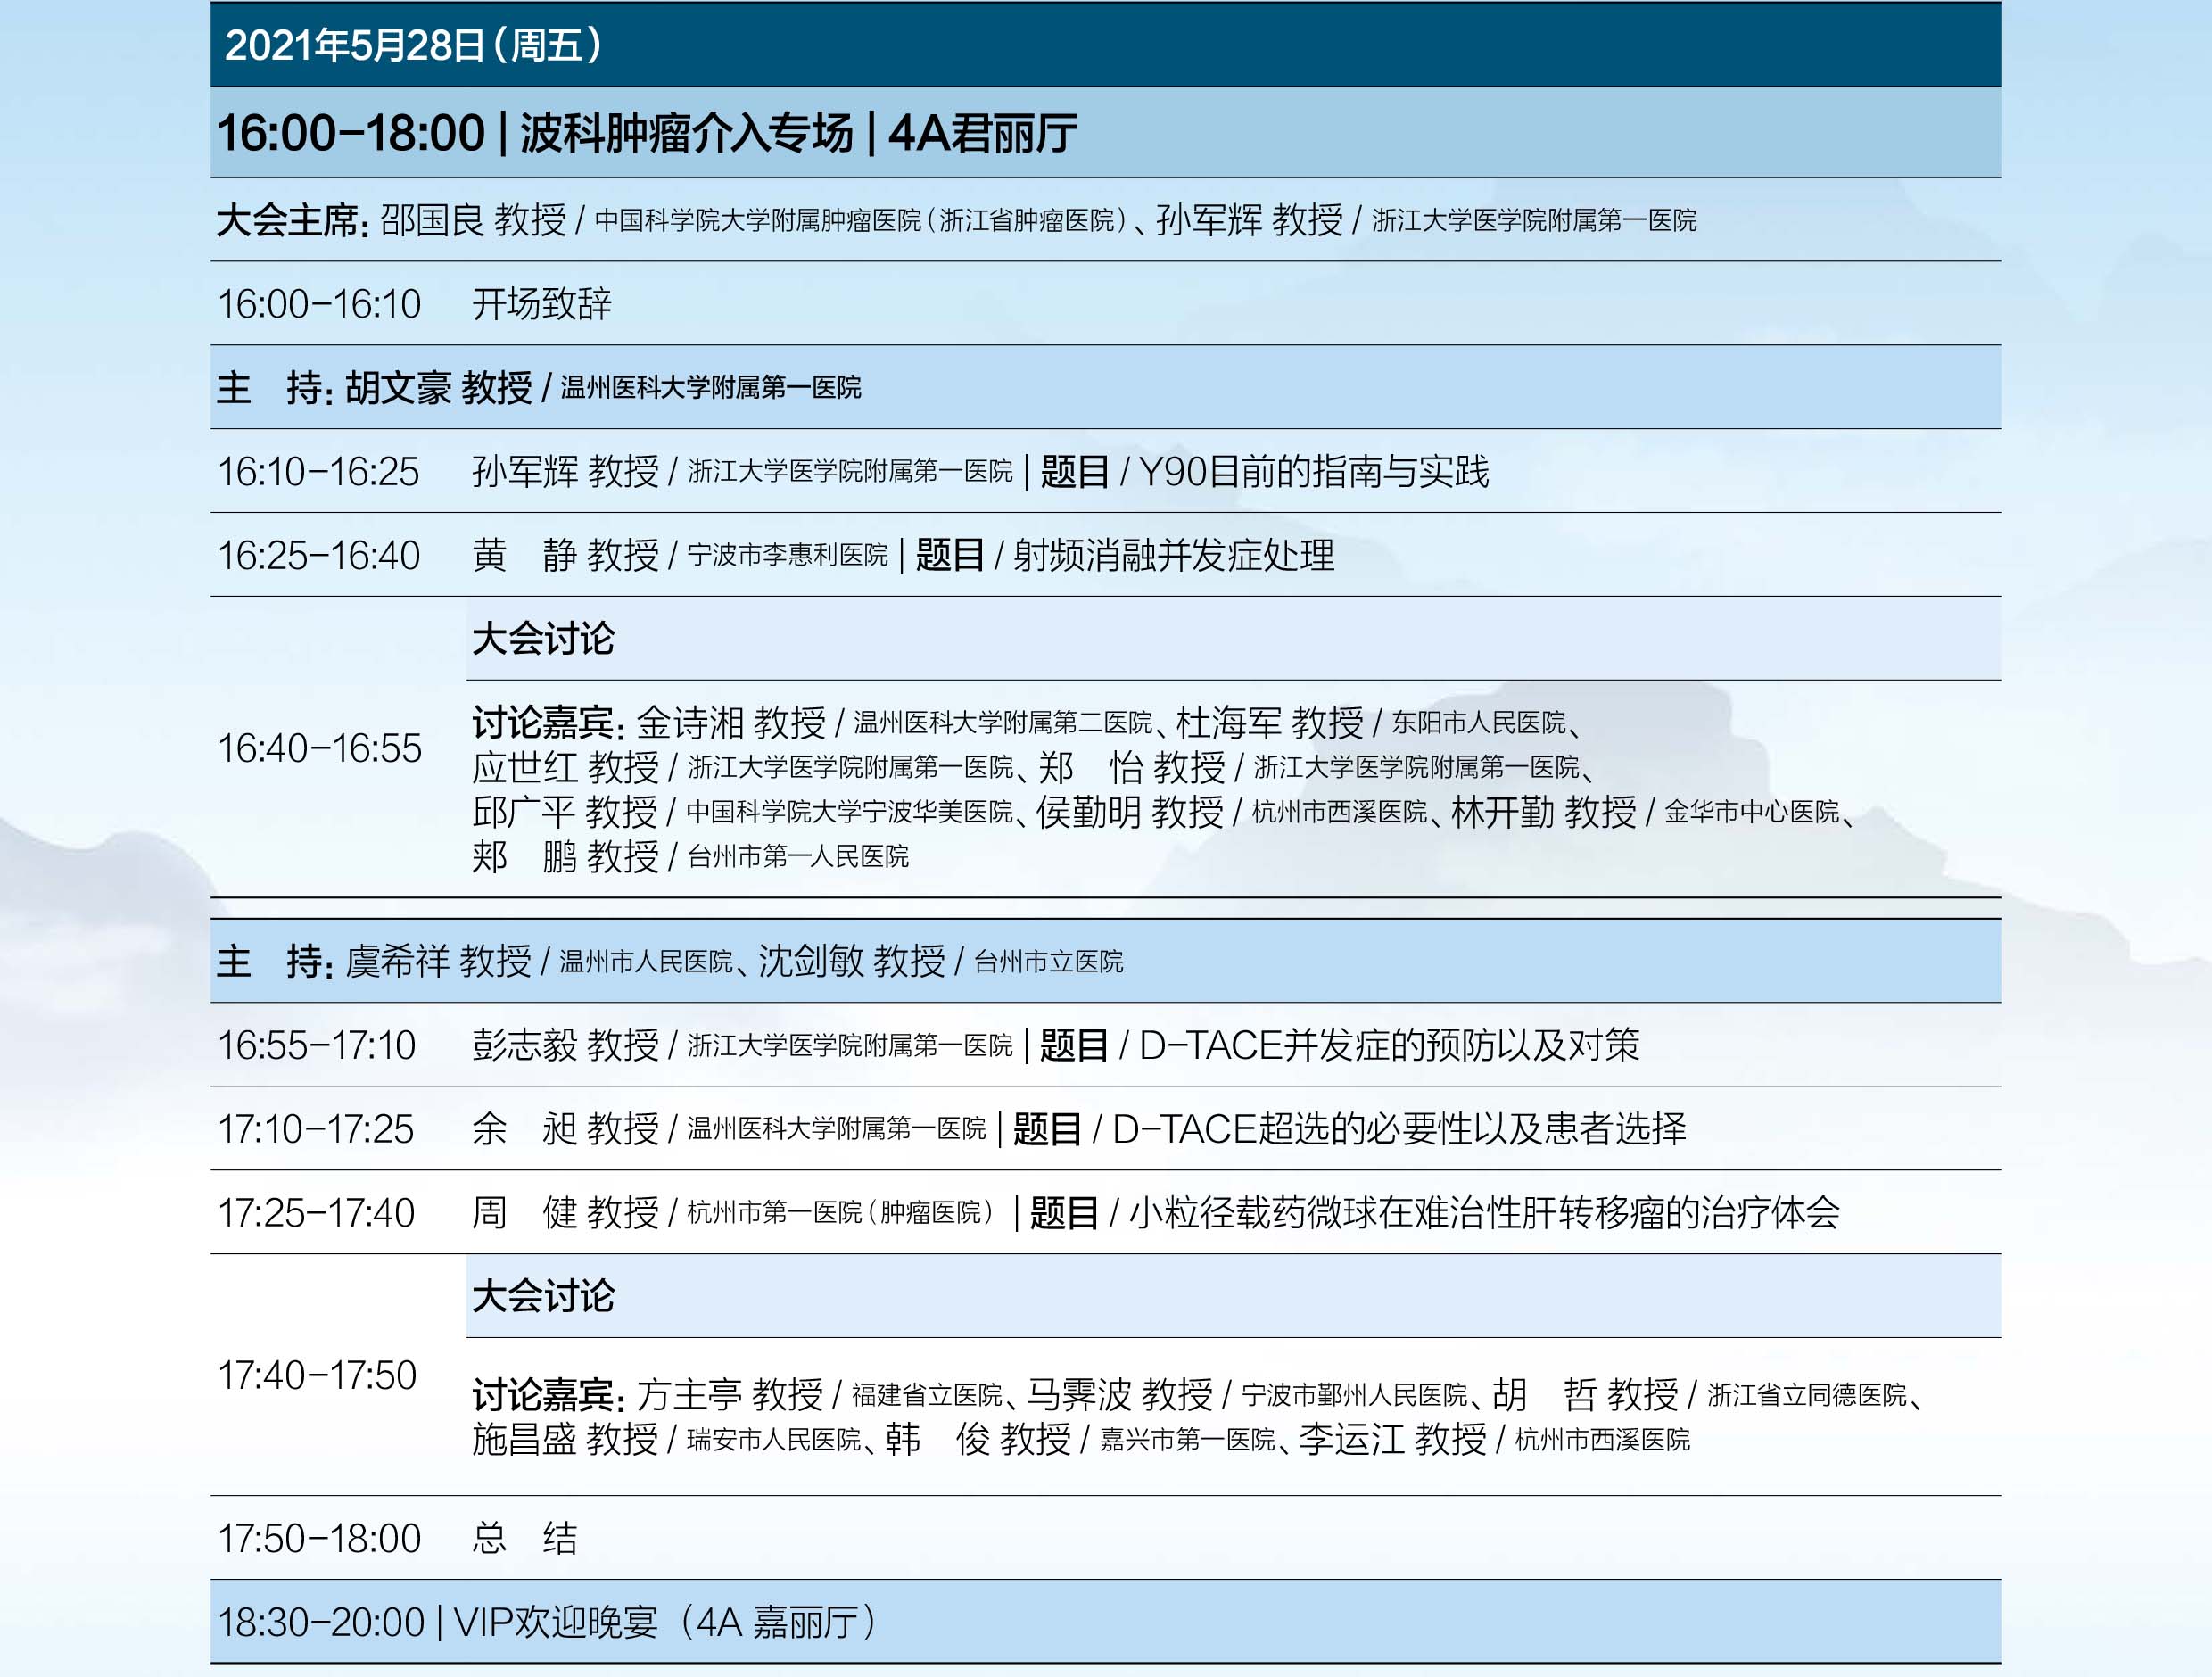Click 台州市第一人民医院 affiliation
2212x1677 pixels.
798,857
